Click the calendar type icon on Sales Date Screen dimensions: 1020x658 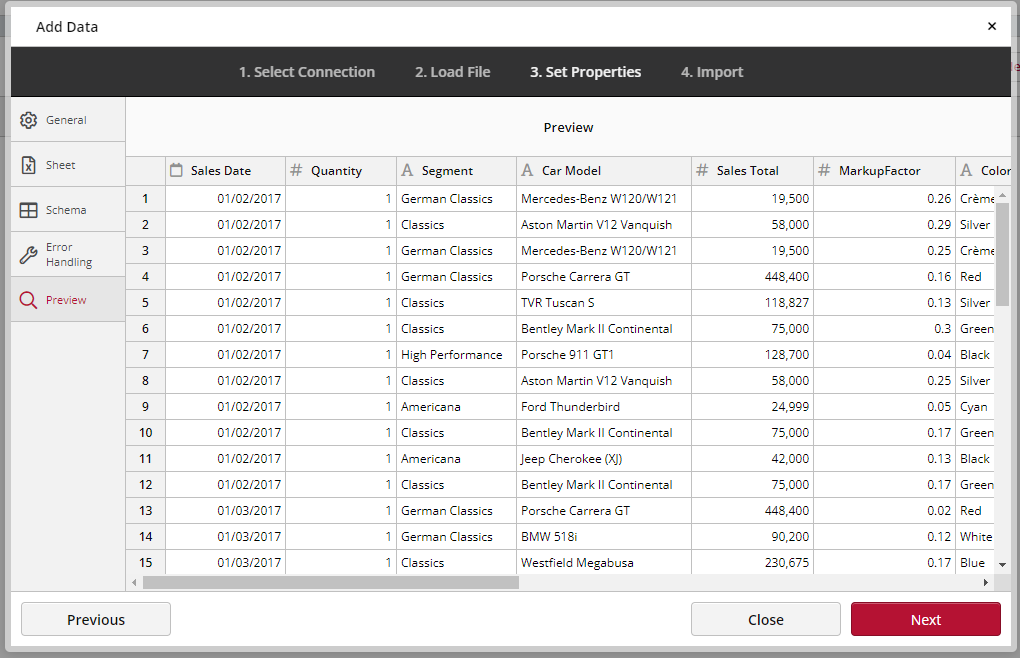pos(176,170)
